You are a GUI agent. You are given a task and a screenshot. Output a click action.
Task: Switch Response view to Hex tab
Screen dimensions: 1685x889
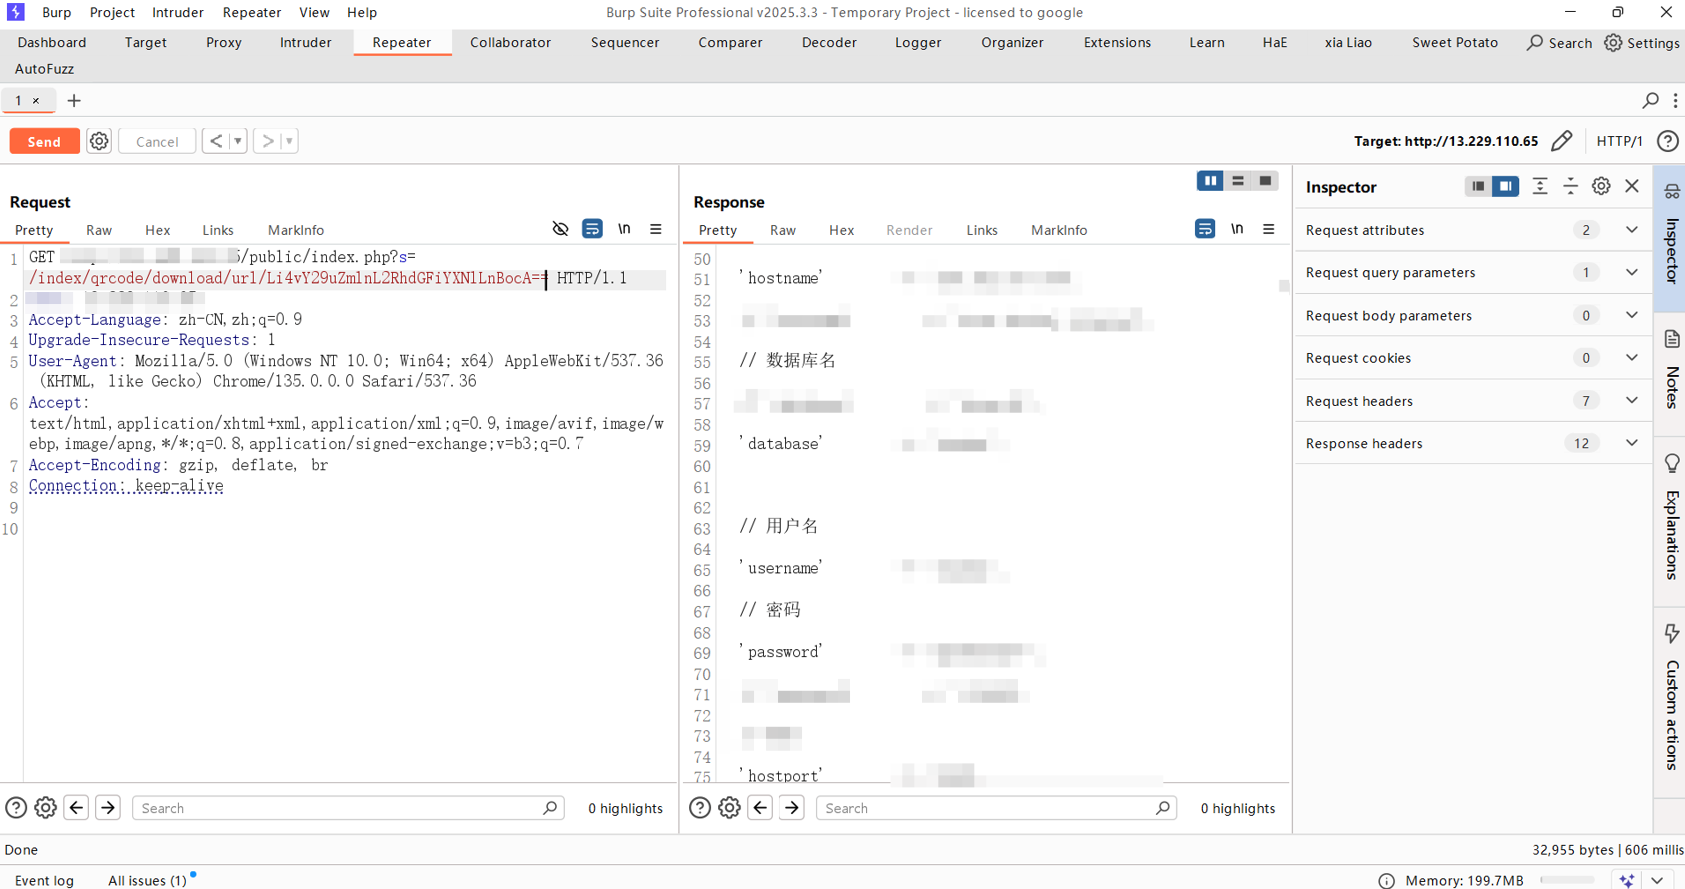(841, 230)
